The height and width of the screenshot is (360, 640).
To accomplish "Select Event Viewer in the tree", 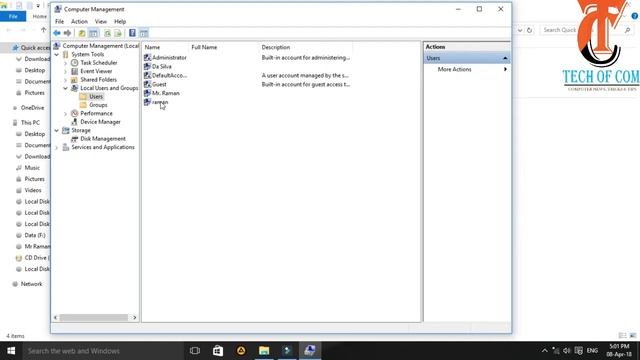I will click(x=96, y=71).
